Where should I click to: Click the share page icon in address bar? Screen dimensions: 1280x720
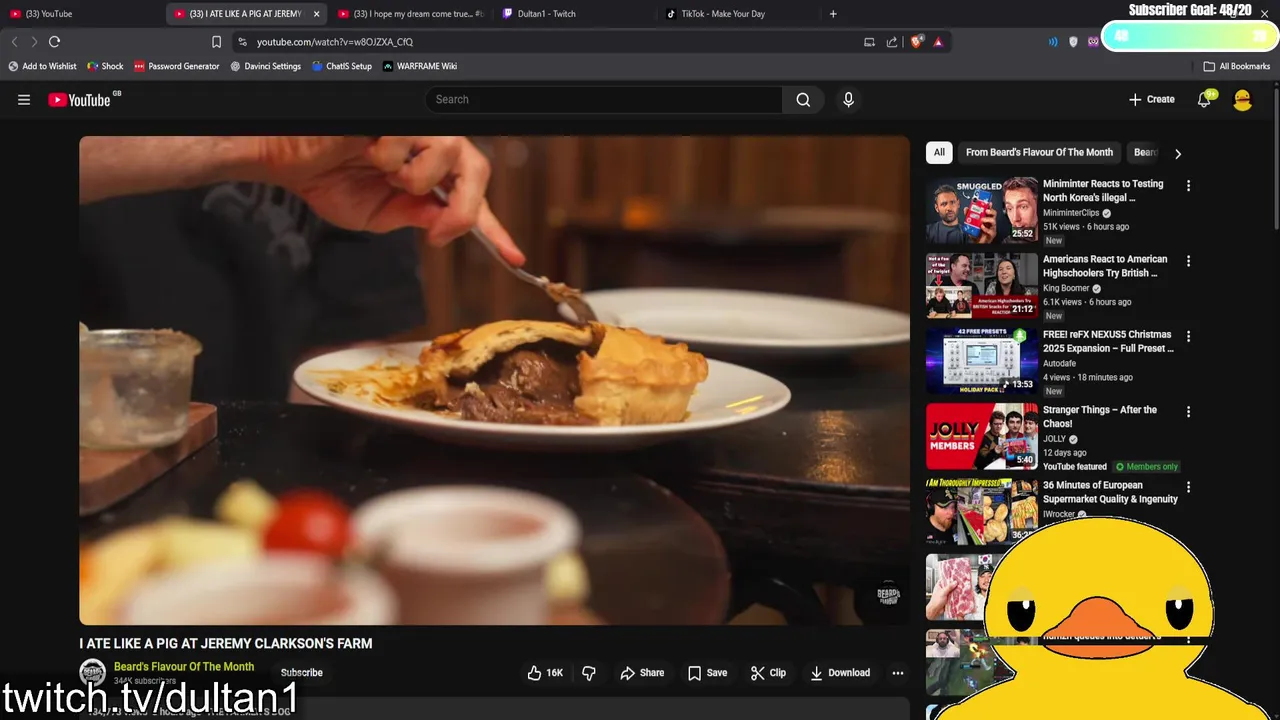891,42
